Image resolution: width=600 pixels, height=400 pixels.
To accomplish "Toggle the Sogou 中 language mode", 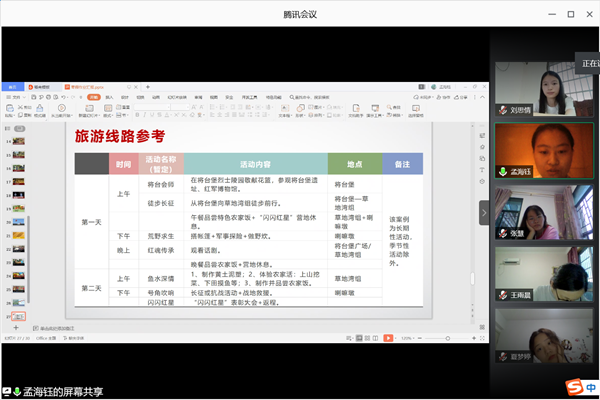I will (591, 387).
